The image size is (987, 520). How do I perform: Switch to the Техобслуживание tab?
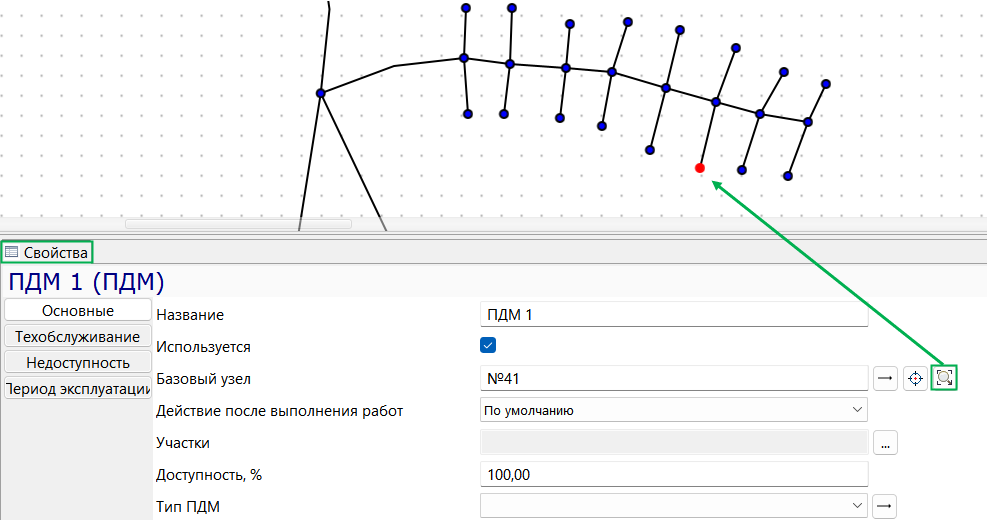[x=77, y=337]
